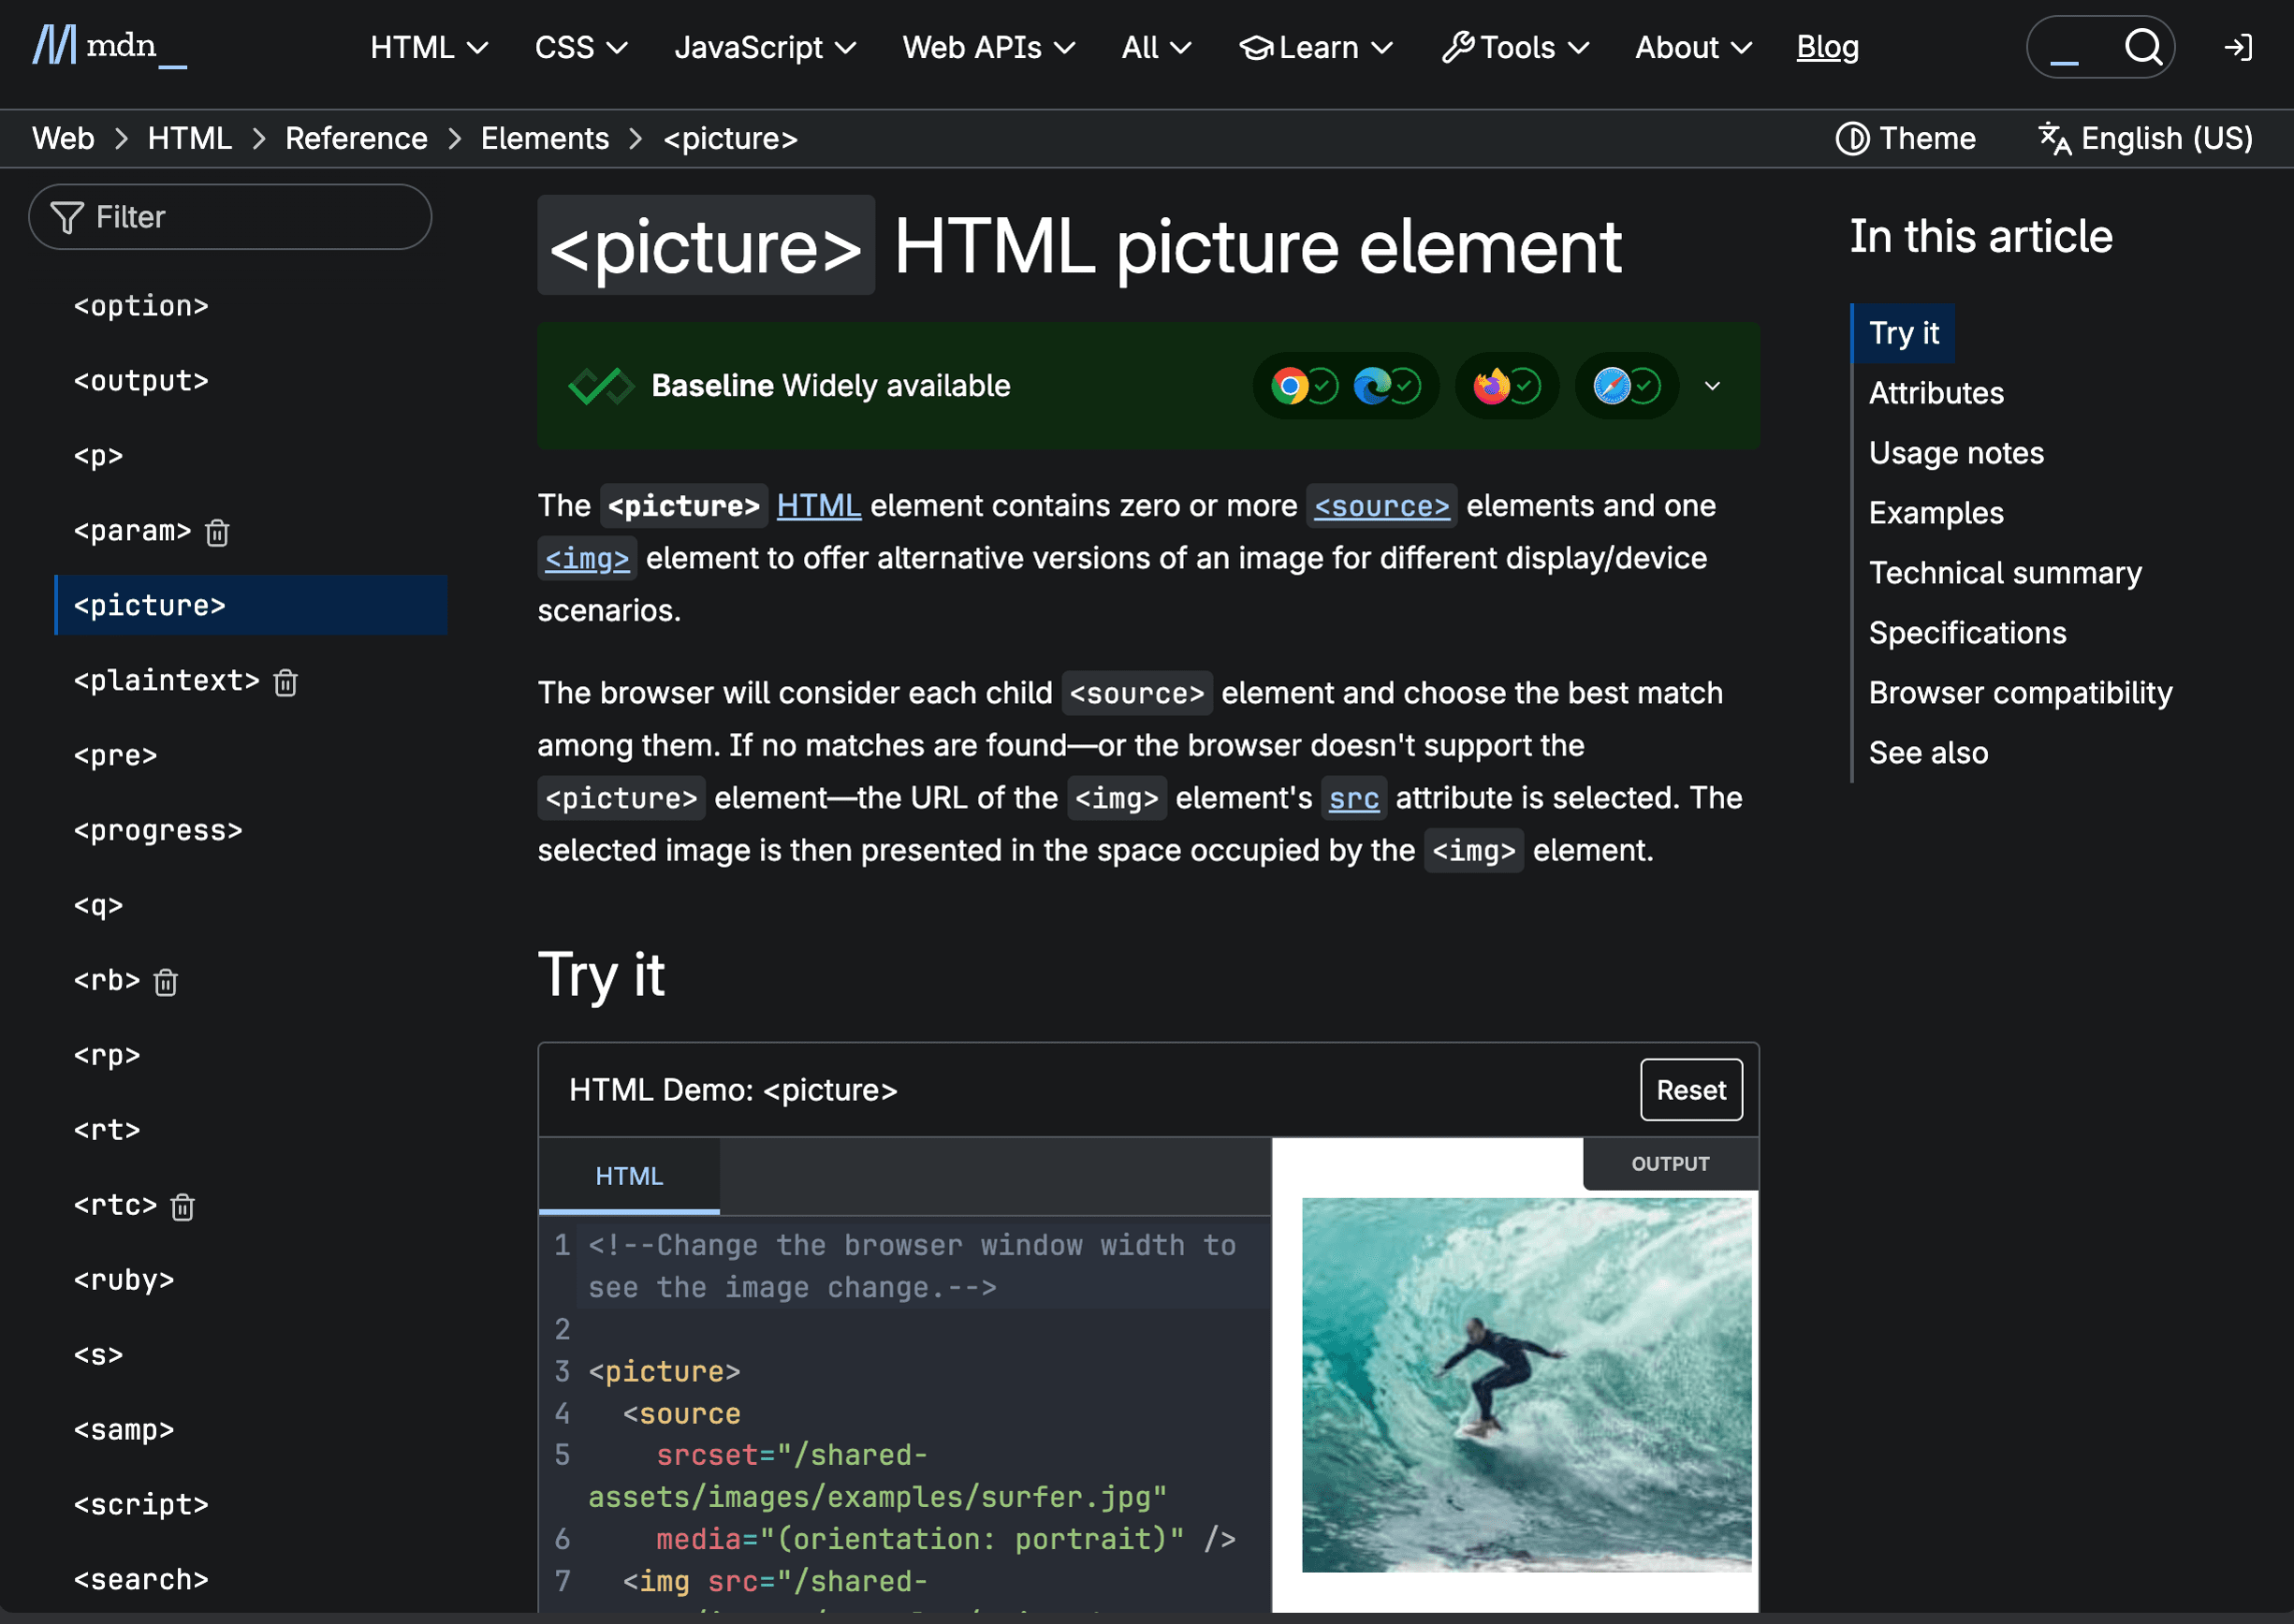Image resolution: width=2294 pixels, height=1624 pixels.
Task: Go to HTML breadcrumb
Action: pyautogui.click(x=190, y=138)
